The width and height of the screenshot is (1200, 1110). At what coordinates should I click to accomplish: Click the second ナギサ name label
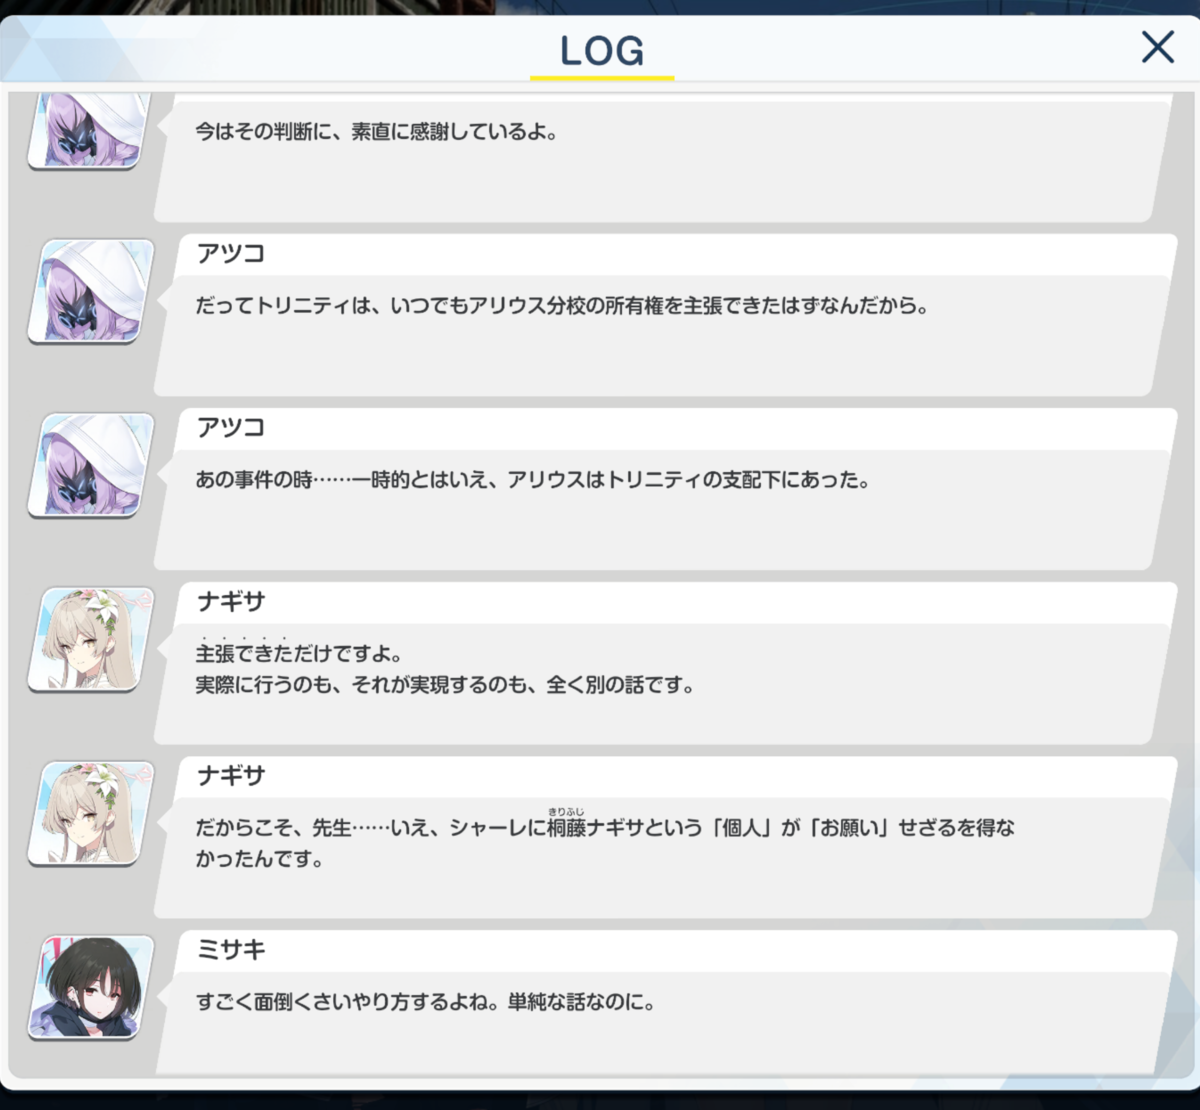point(231,776)
